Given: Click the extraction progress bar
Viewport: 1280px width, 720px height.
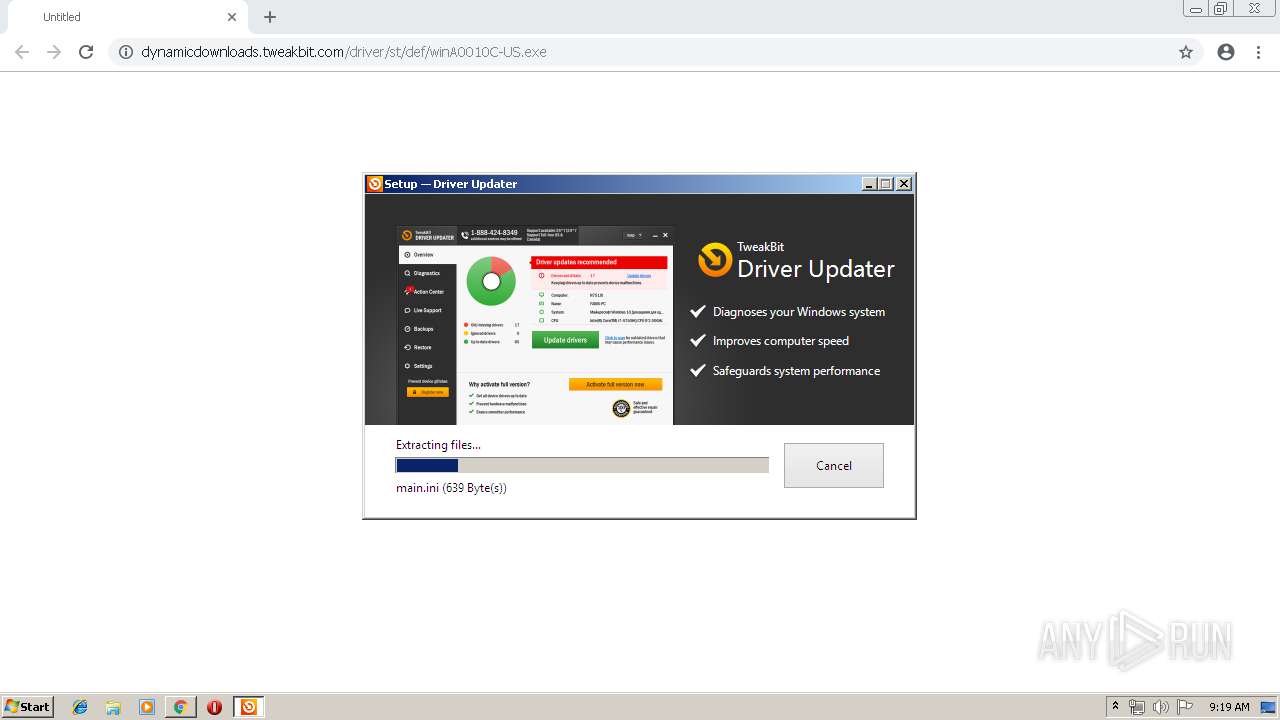Looking at the screenshot, I should 582,465.
